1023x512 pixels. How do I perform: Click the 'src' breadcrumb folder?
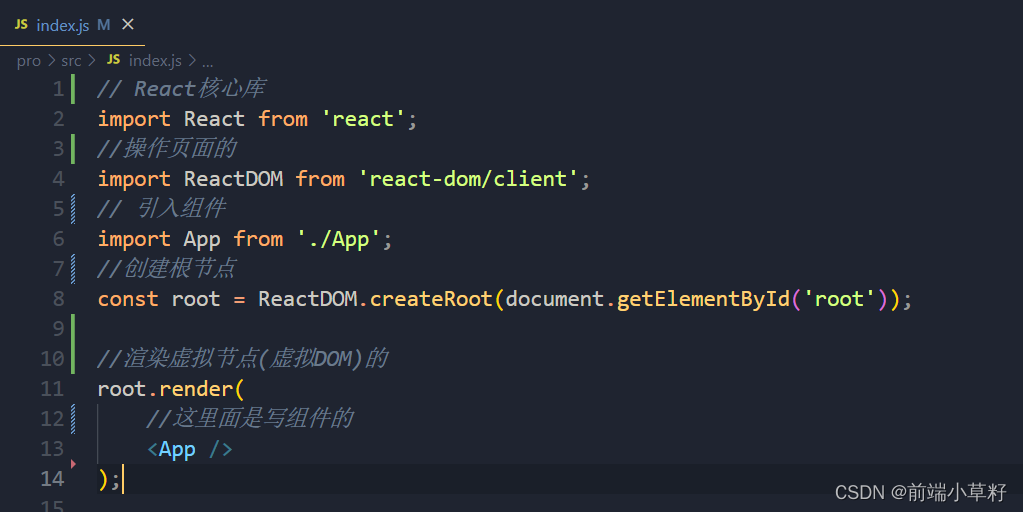[x=71, y=61]
